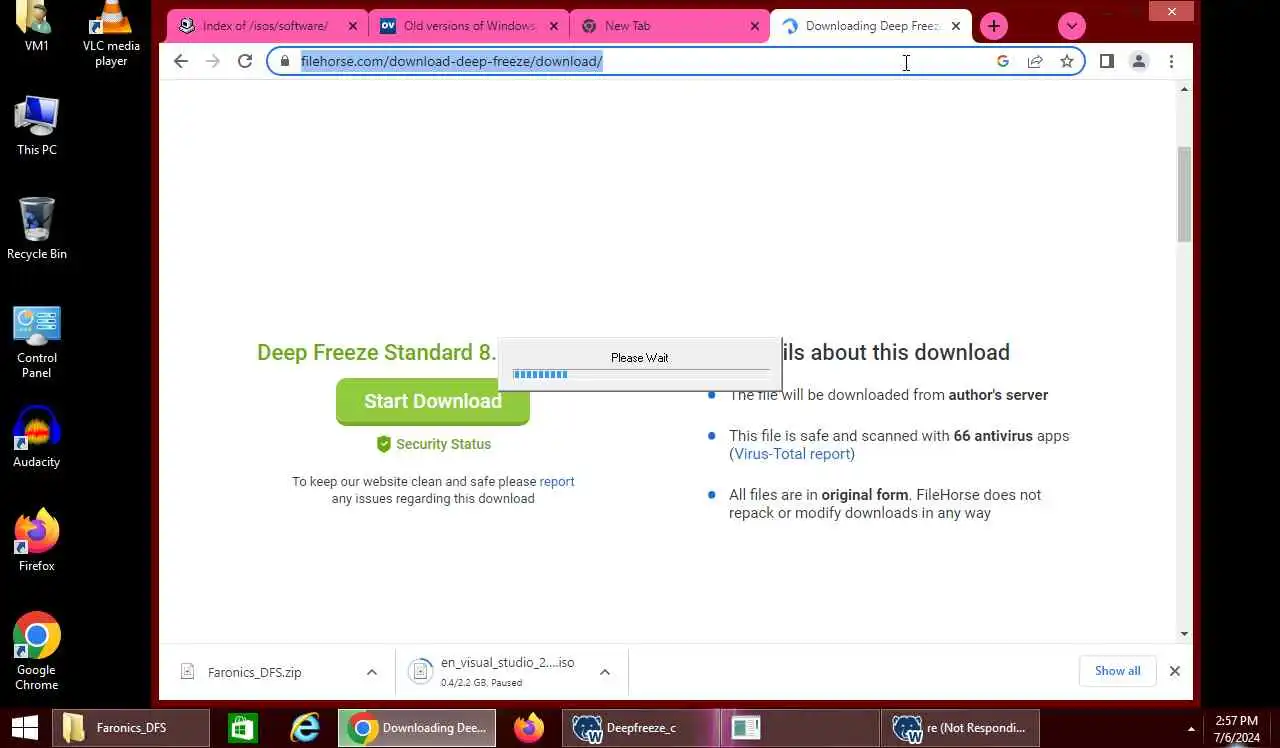Add a new tab with the plus button
The height and width of the screenshot is (748, 1280).
[994, 26]
